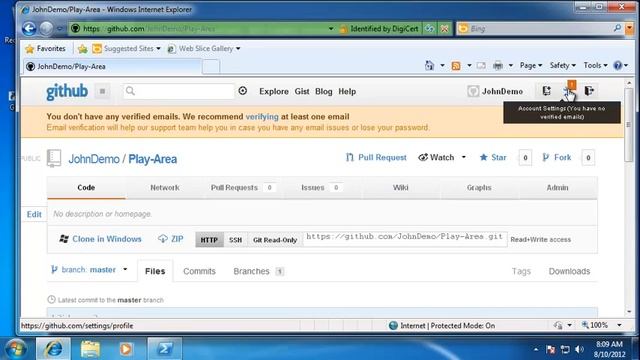Open the branch: master switcher
Screen dimensions: 640x360
pos(89,270)
